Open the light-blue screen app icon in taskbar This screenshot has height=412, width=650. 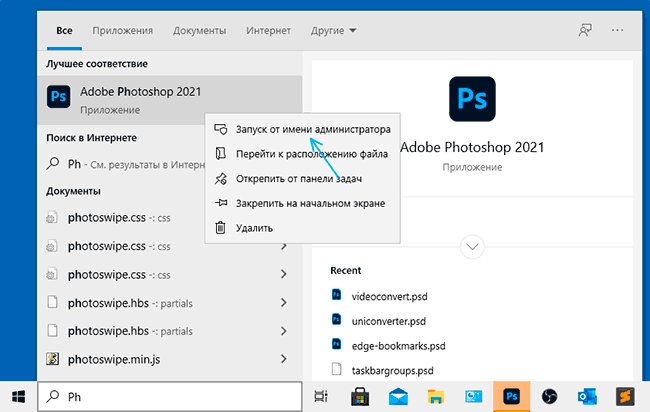(x=473, y=397)
